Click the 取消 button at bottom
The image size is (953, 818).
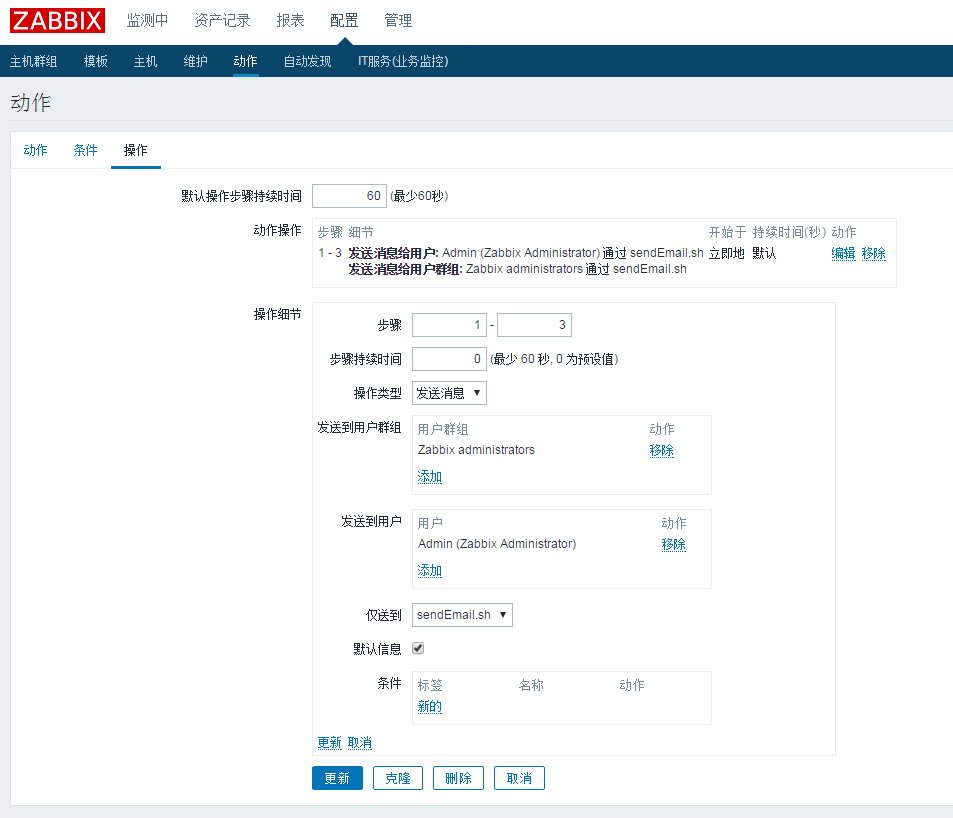click(x=519, y=778)
